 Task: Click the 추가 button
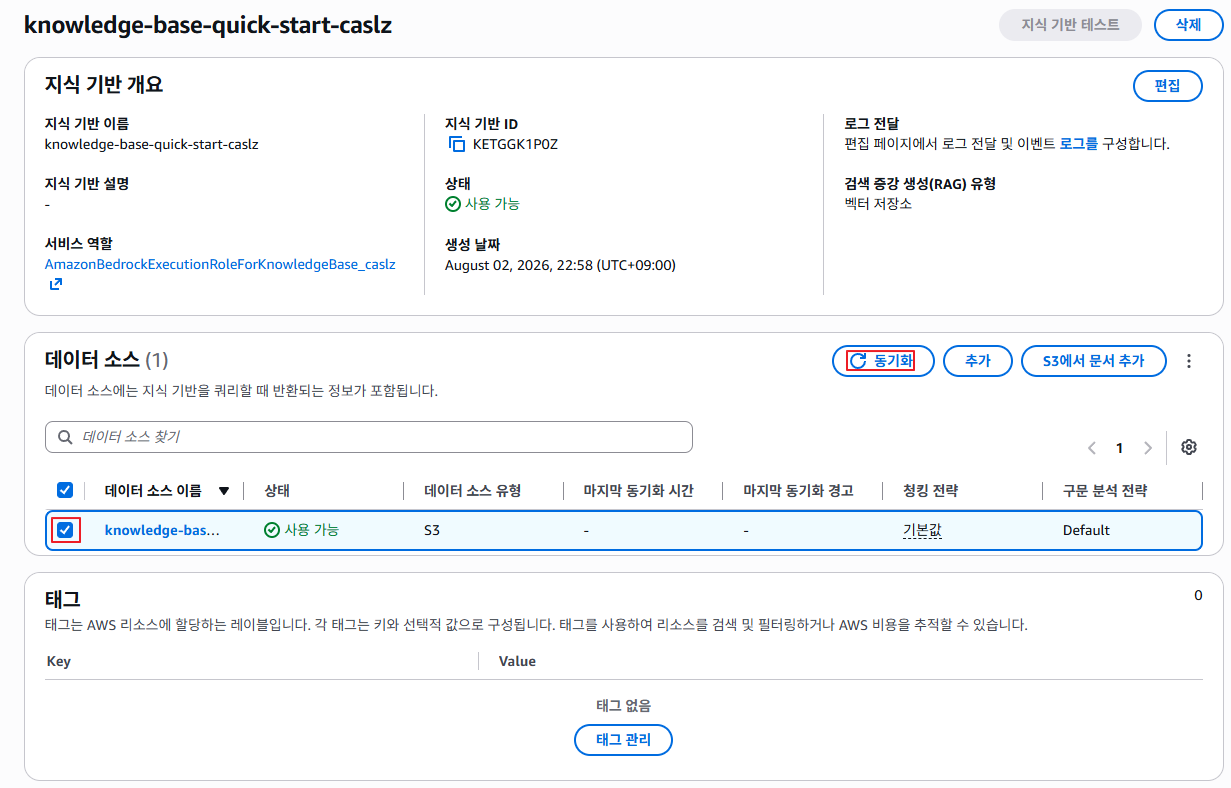point(978,361)
